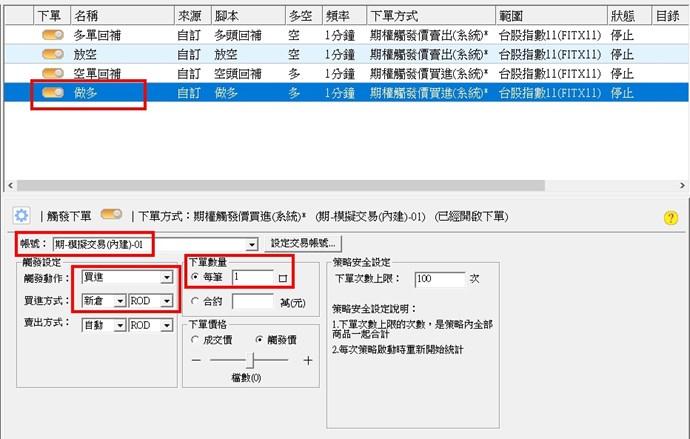Click 檔數(0) label under slider

pyautogui.click(x=246, y=378)
